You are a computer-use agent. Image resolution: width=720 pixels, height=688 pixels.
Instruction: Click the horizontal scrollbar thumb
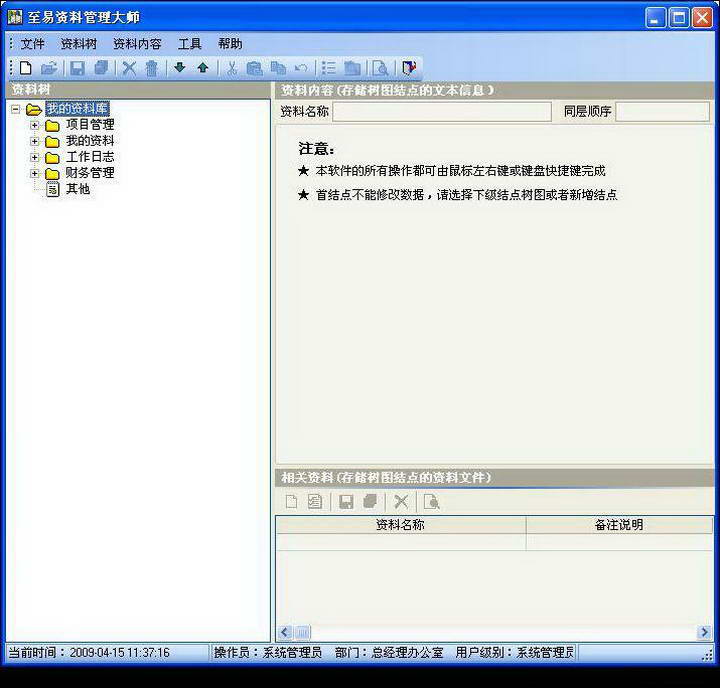302,632
